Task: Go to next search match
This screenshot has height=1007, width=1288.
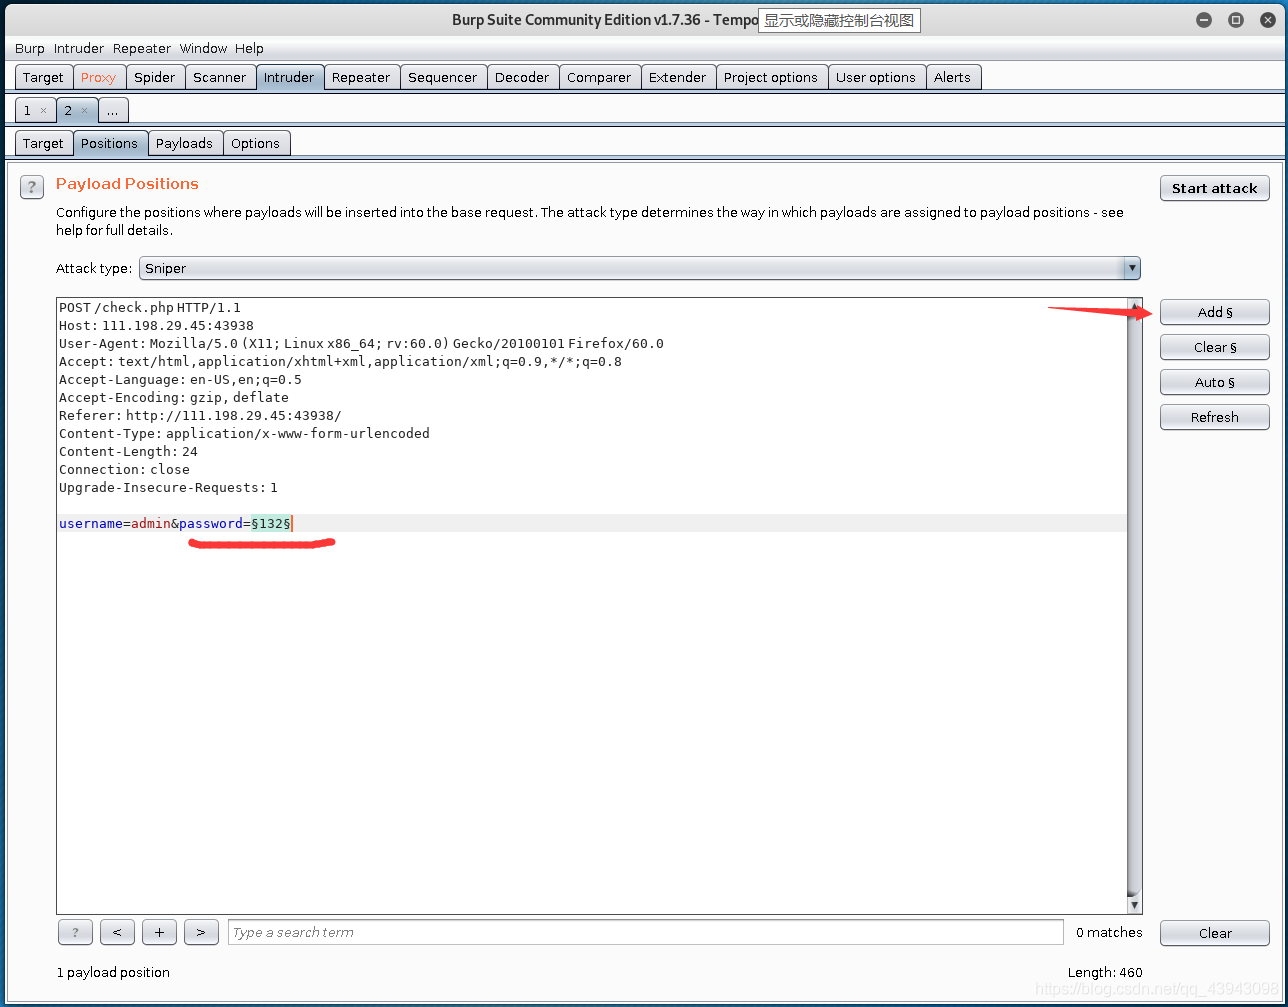Action: (x=201, y=932)
